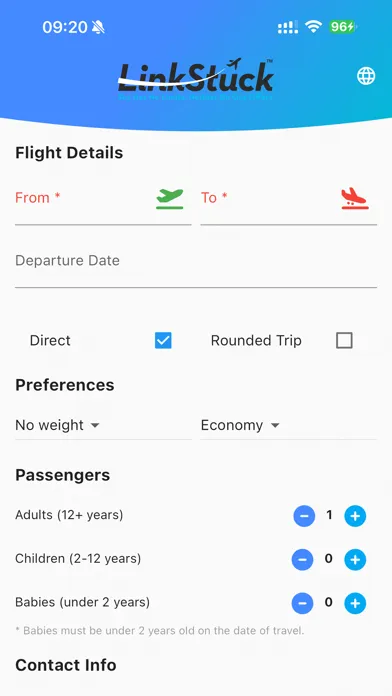The width and height of the screenshot is (392, 696).
Task: Decrease the Adults passenger count
Action: click(304, 516)
